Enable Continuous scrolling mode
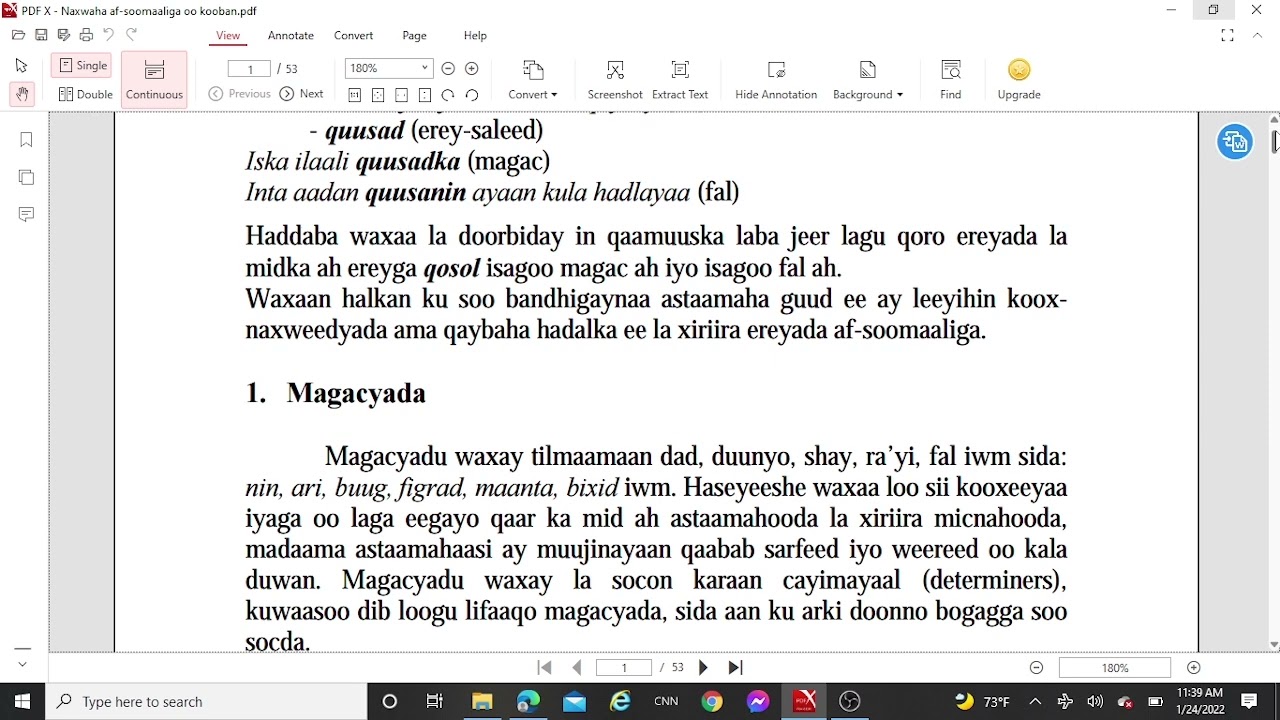Image resolution: width=1280 pixels, height=720 pixels. point(154,79)
